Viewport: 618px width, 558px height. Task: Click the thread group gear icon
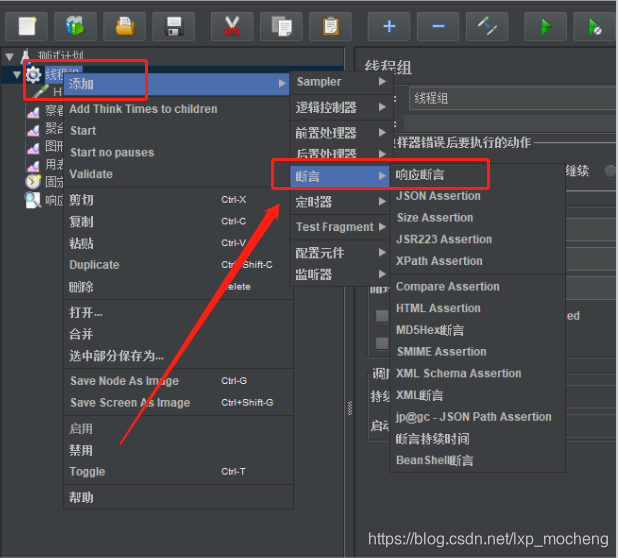click(33, 74)
